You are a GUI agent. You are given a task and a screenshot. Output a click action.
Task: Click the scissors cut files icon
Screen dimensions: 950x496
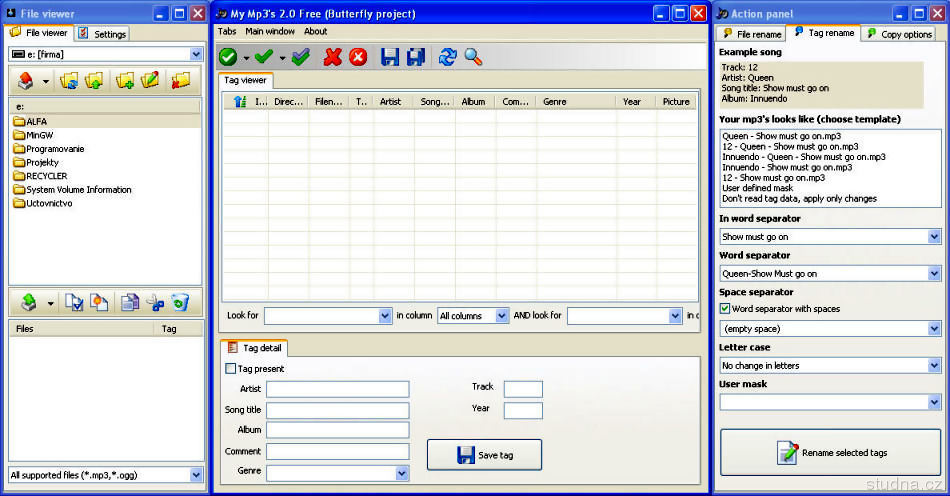(x=155, y=302)
